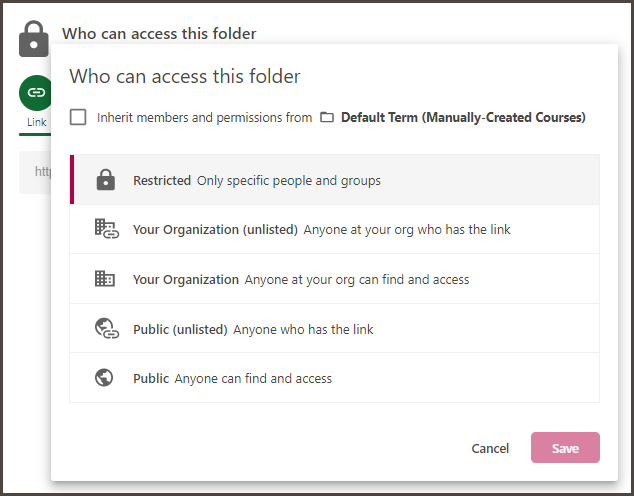634x496 pixels.
Task: Click the building icon beside Your Organization
Action: click(x=105, y=280)
